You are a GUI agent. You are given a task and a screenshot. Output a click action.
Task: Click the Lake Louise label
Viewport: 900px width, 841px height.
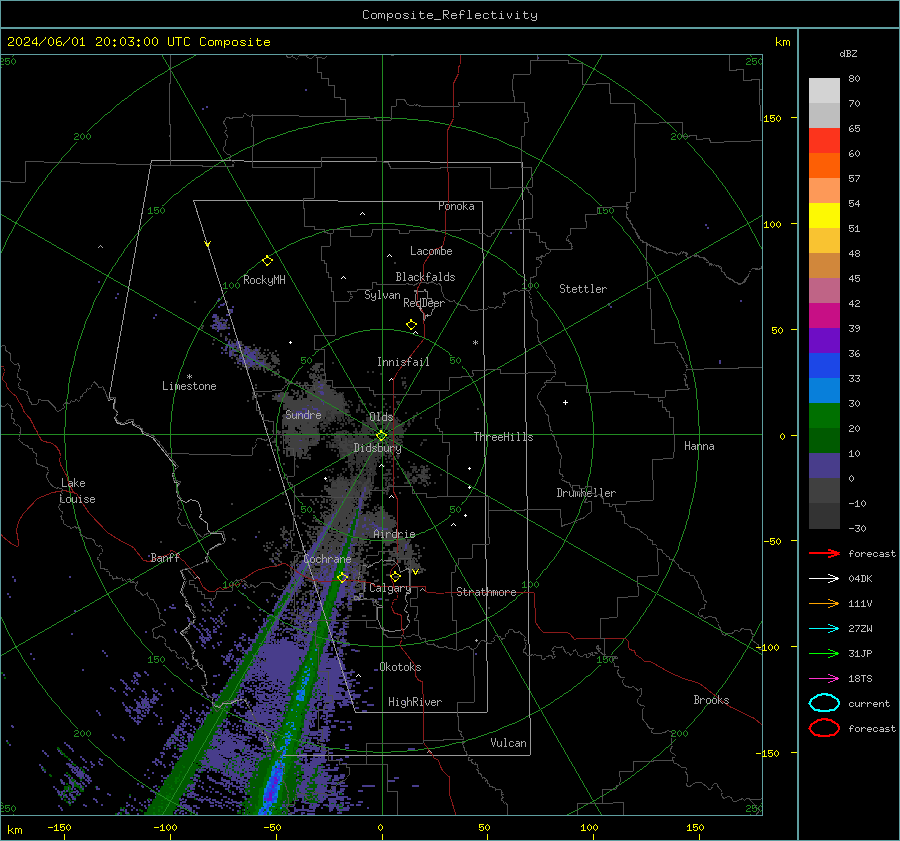[77, 491]
